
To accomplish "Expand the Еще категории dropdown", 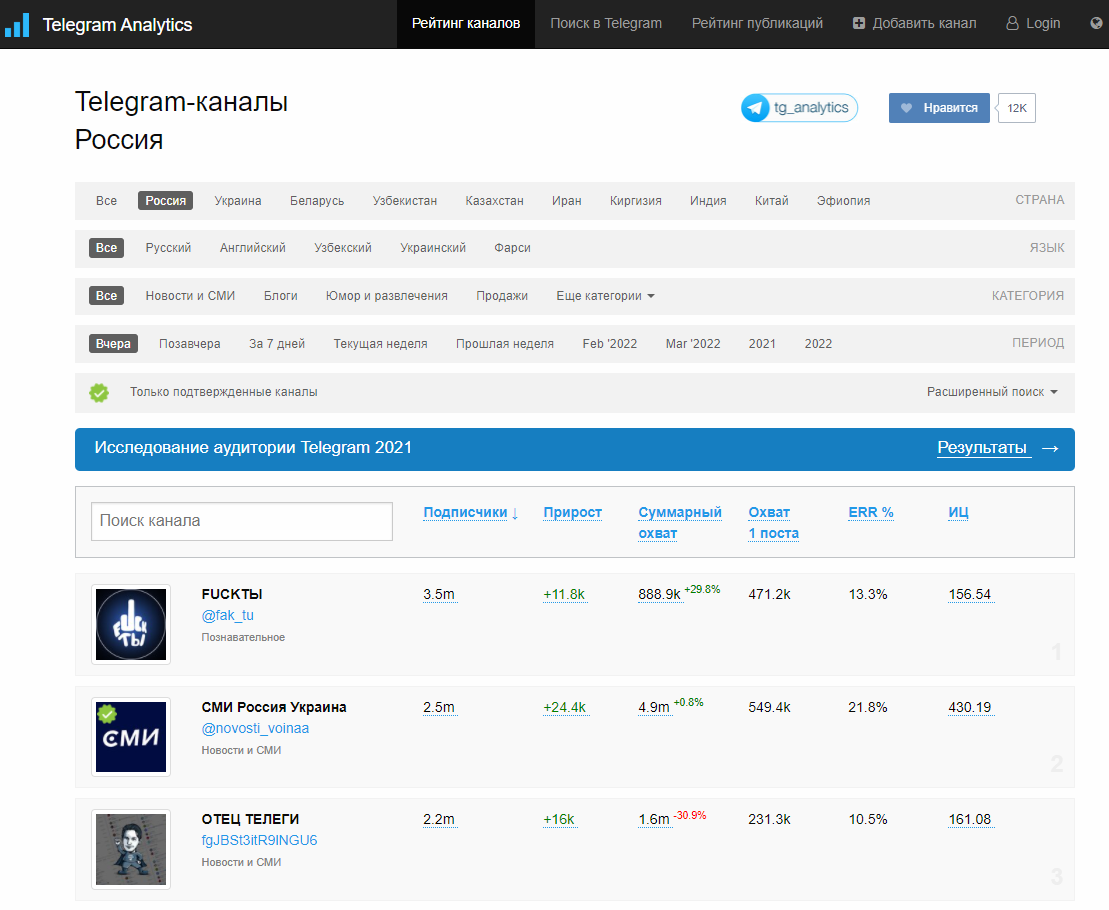I will pos(605,296).
